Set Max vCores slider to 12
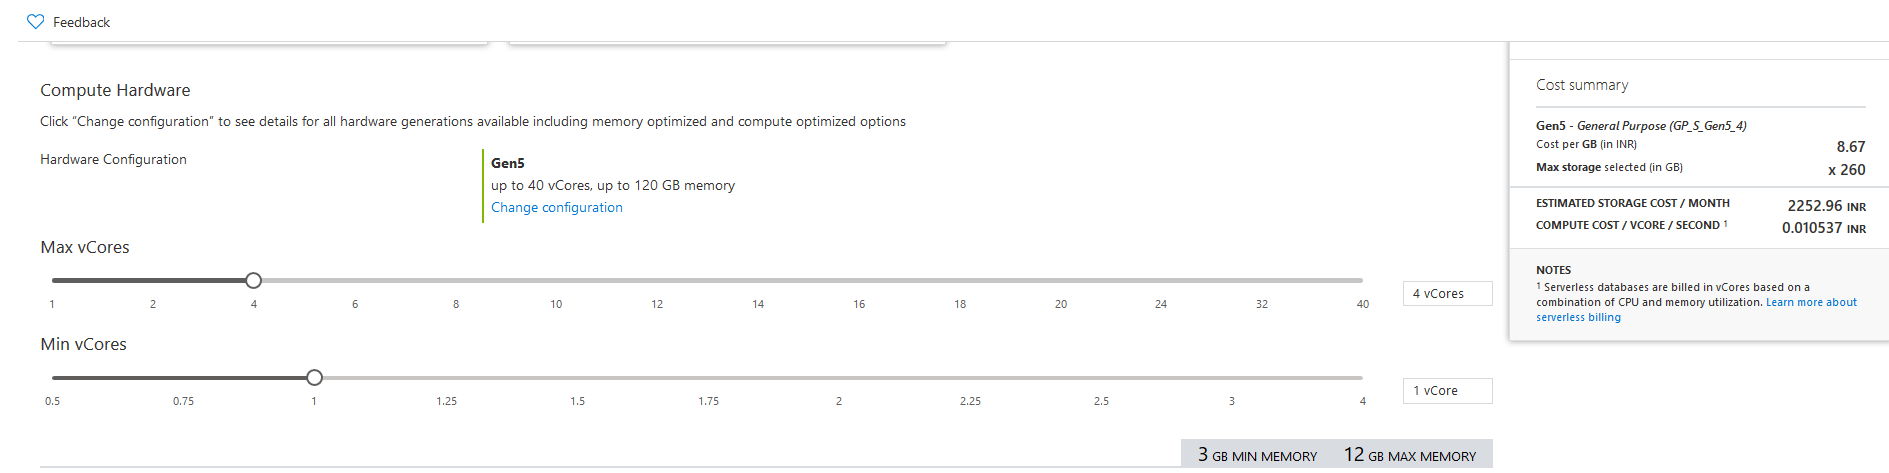Screen dimensions: 1889x473 pyautogui.click(x=657, y=281)
